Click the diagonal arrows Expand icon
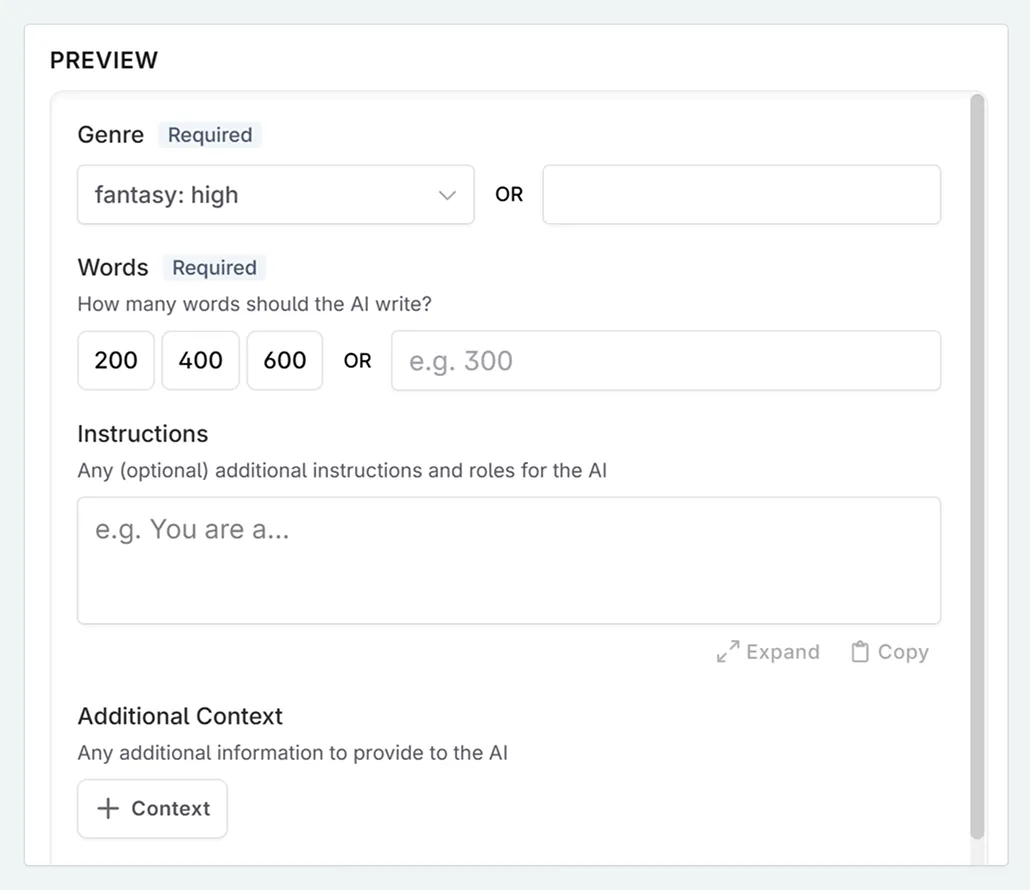This screenshot has width=1030, height=890. (x=729, y=651)
